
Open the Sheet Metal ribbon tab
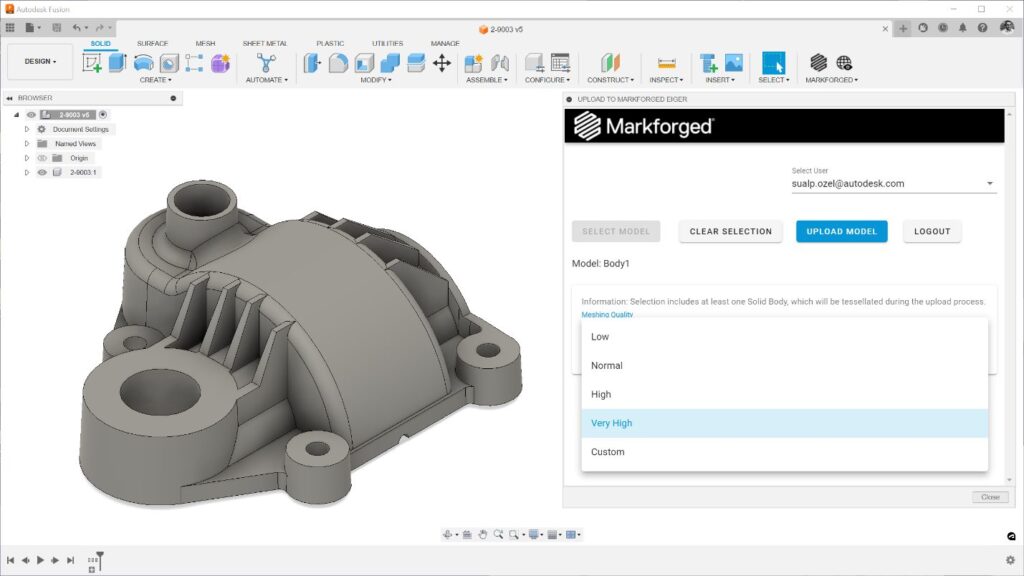[x=265, y=43]
